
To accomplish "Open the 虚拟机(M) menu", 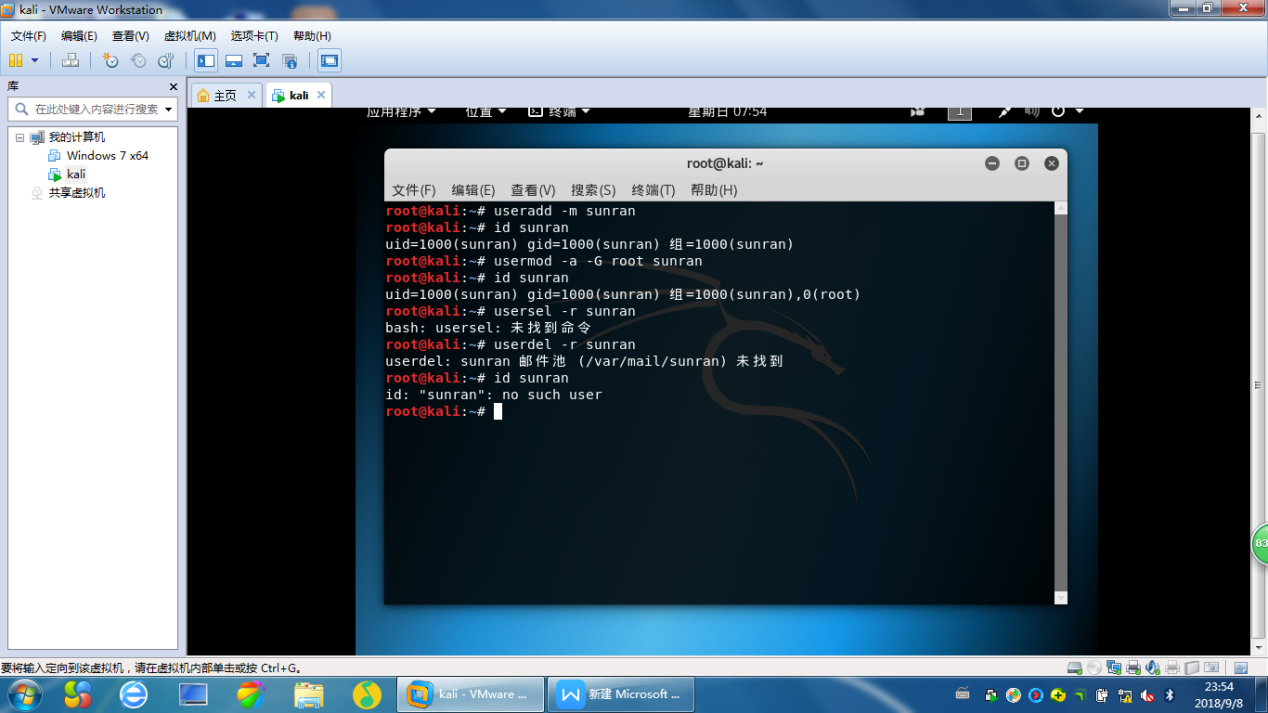I will (x=190, y=36).
